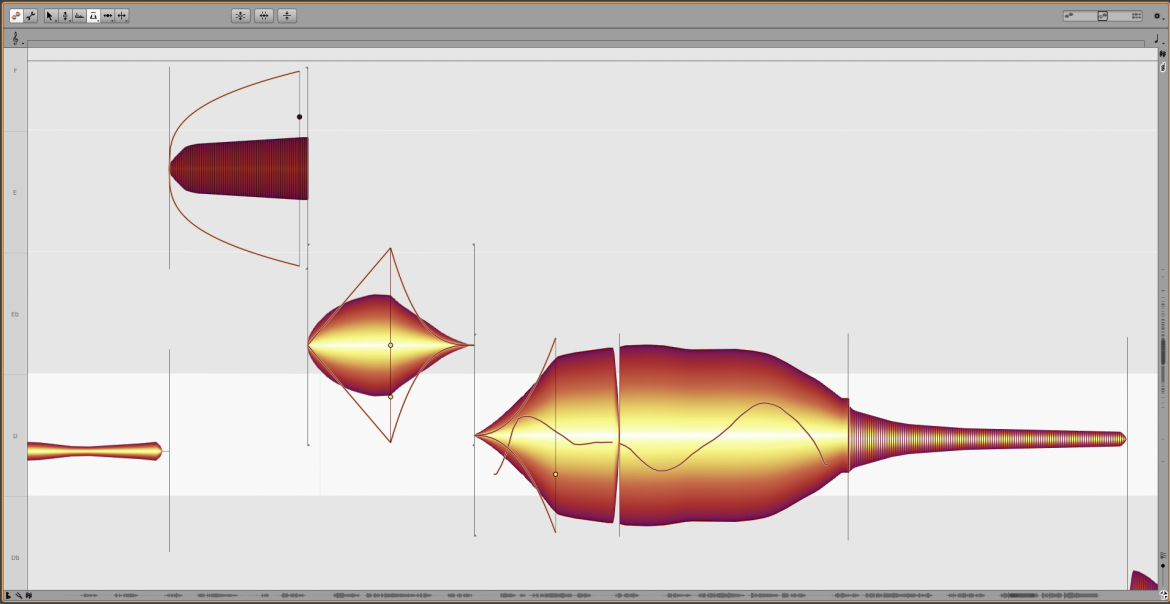Viewport: 1170px width, 604px height.
Task: Select the center handle dot of the Eb note
Action: click(x=390, y=345)
